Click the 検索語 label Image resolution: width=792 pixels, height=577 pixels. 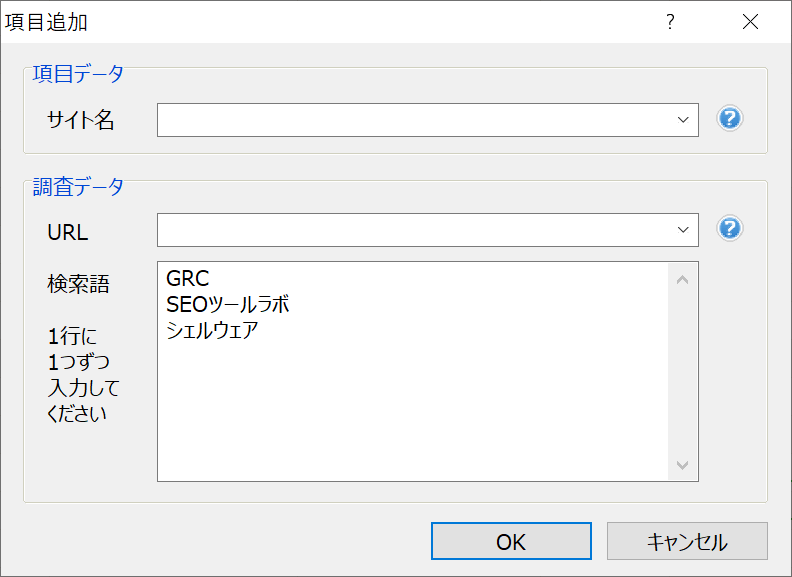tap(78, 285)
